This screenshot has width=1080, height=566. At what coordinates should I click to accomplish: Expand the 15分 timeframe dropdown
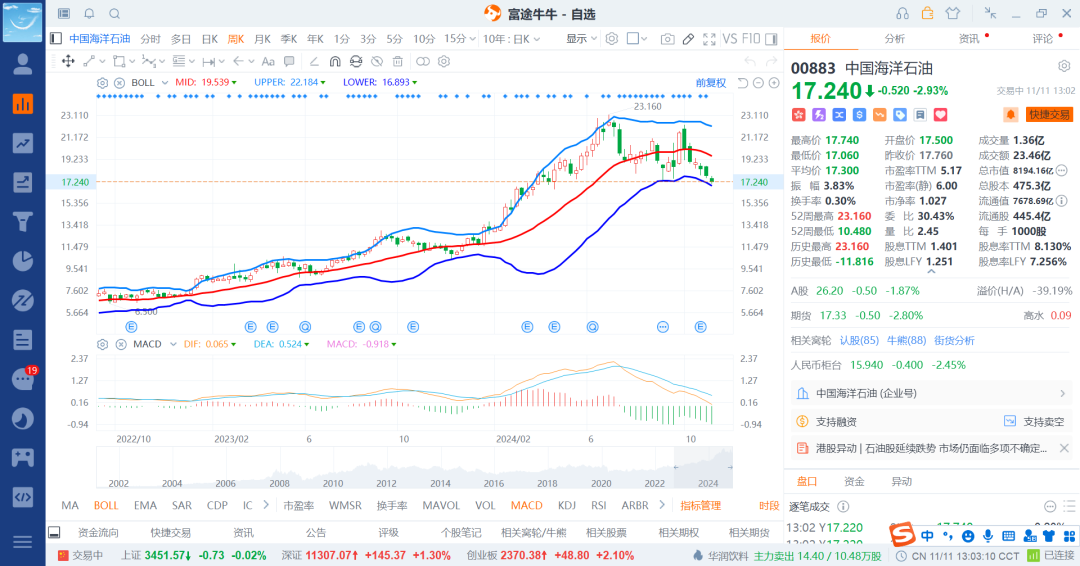(x=459, y=39)
